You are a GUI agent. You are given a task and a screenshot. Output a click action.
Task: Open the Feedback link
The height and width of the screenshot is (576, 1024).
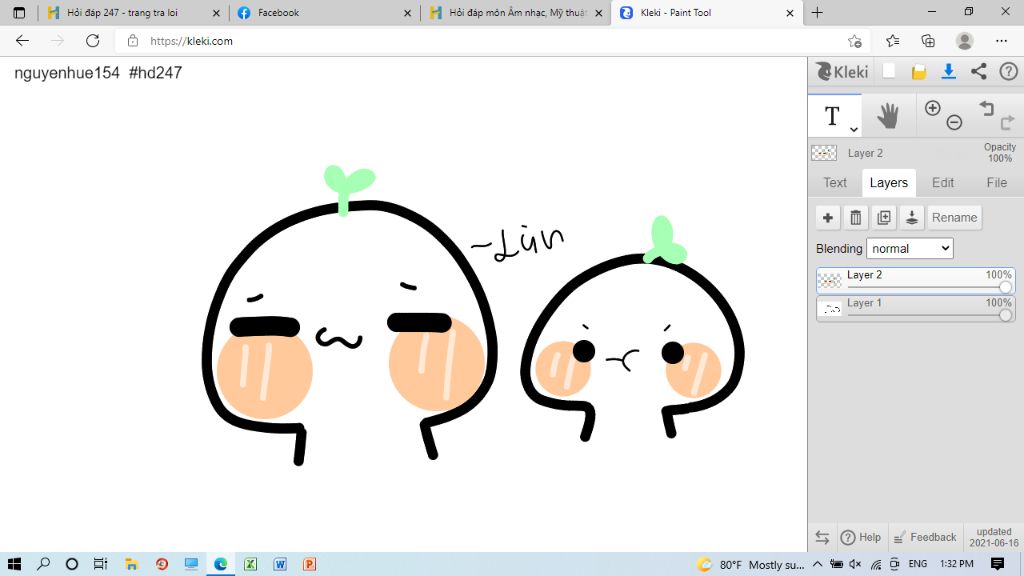[x=925, y=537]
